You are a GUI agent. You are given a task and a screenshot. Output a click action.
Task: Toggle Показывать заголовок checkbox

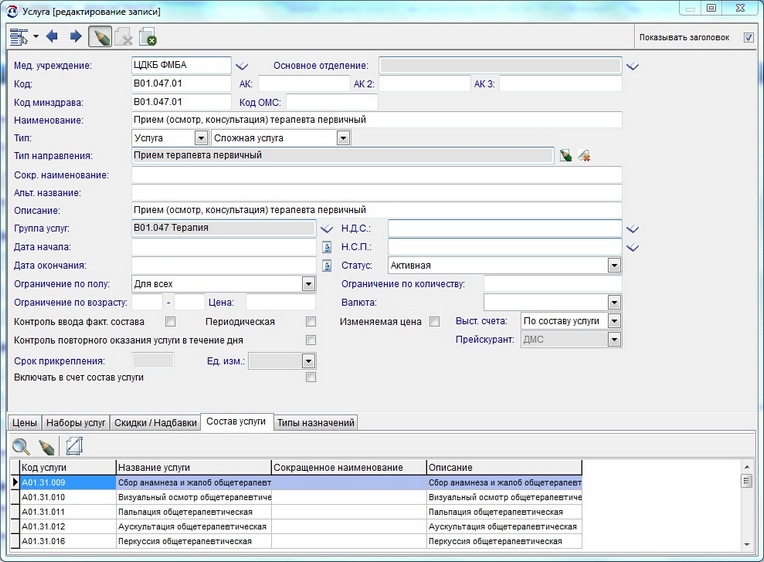tap(748, 38)
